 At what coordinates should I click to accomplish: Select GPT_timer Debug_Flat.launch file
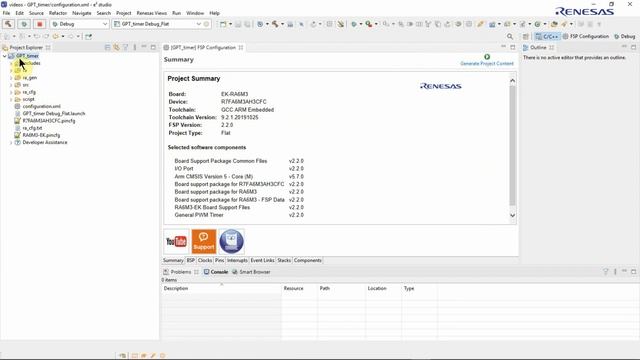(x=54, y=113)
